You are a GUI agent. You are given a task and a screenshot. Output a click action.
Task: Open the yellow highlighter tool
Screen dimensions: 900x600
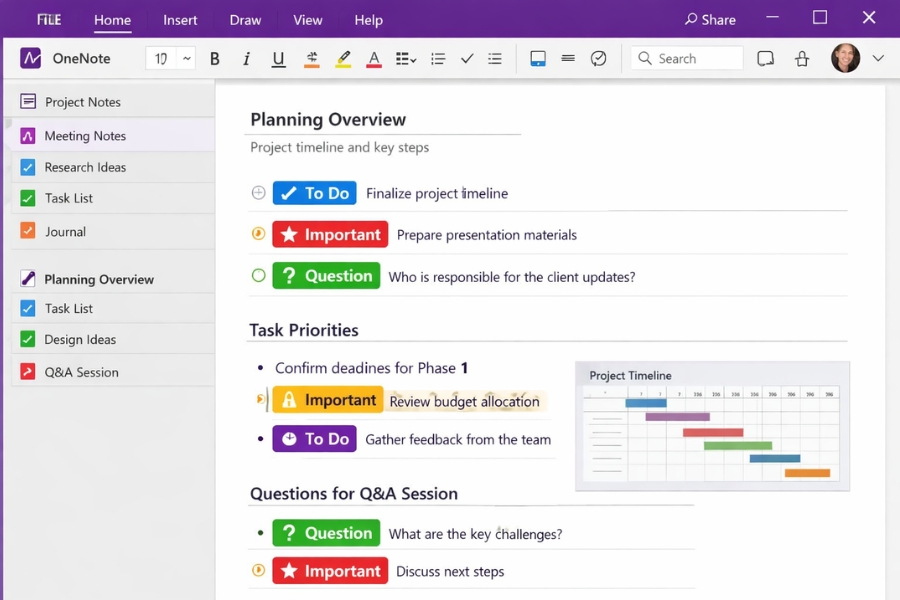343,58
